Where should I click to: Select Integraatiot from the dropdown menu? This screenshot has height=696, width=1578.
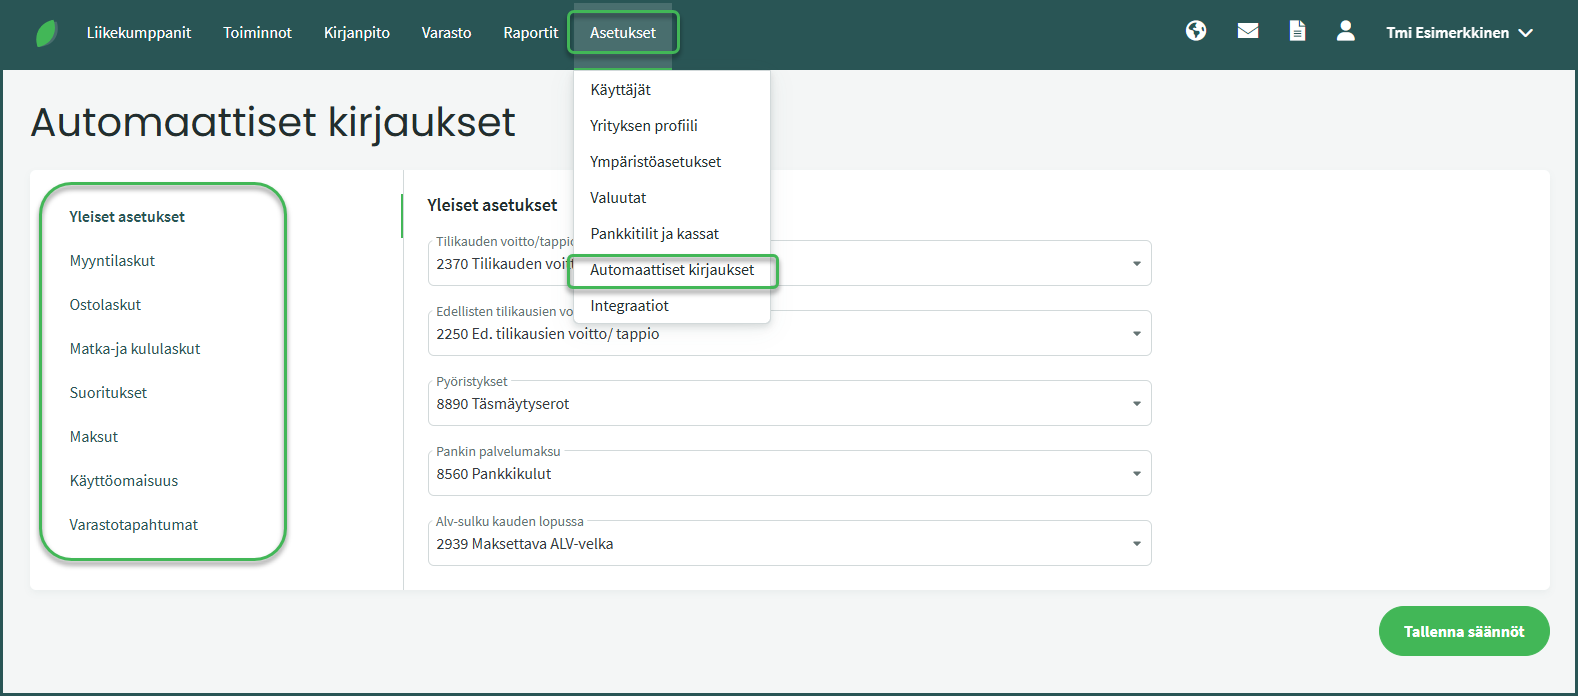coord(629,306)
